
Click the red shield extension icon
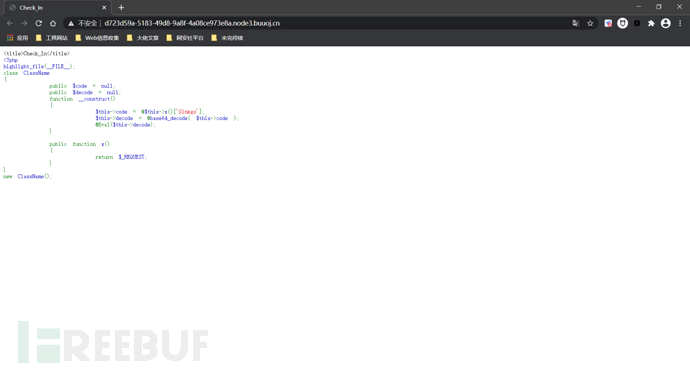pos(608,23)
